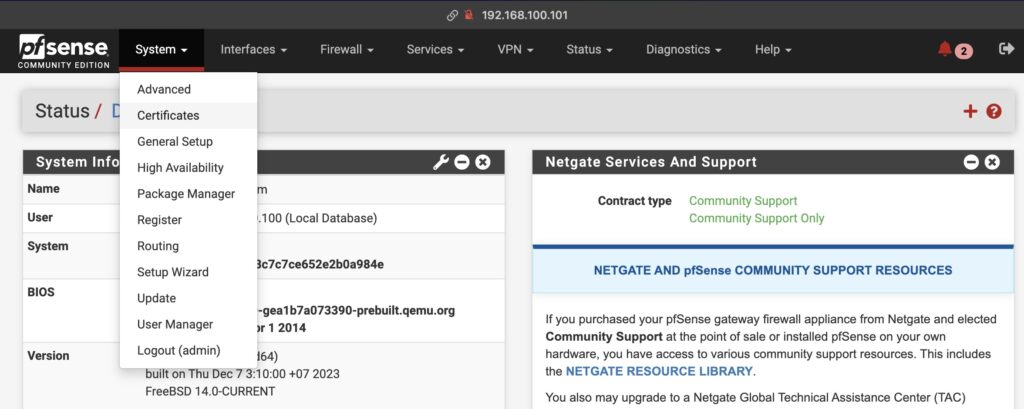Open the Status dropdown menu

tap(590, 50)
